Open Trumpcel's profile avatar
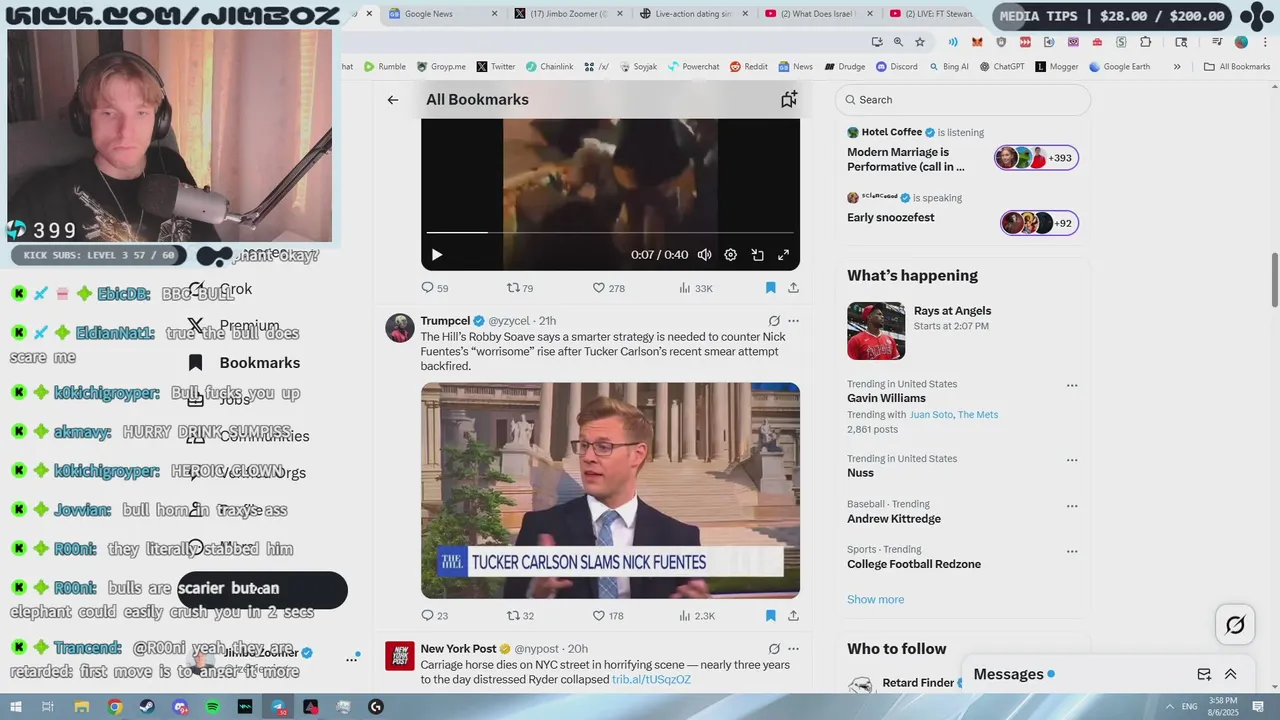 point(400,327)
